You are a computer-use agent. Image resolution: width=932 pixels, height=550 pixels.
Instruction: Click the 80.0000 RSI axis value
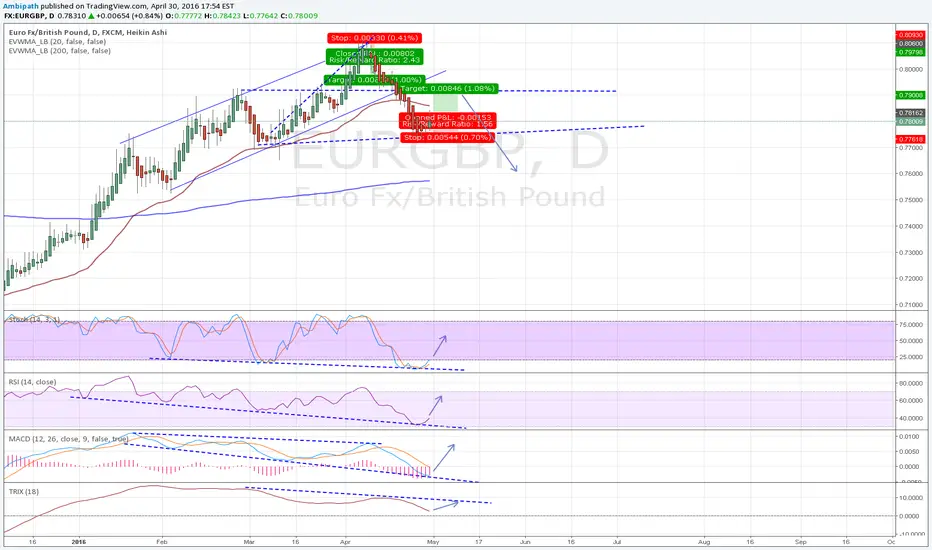tap(911, 384)
